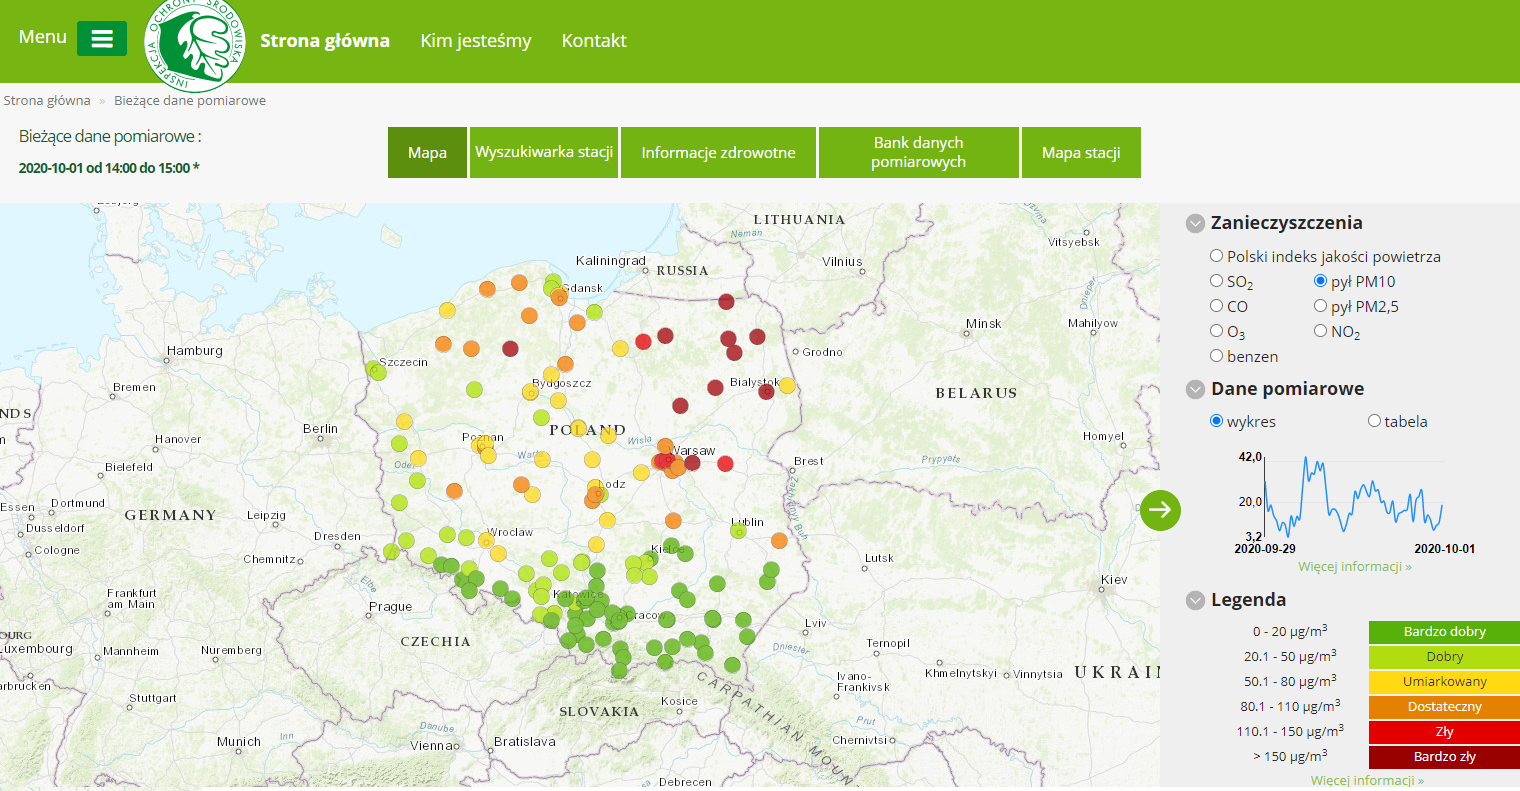Viewport: 1520px width, 791px height.
Task: Click the Bardzo dobry legend swatch
Action: click(x=1444, y=632)
